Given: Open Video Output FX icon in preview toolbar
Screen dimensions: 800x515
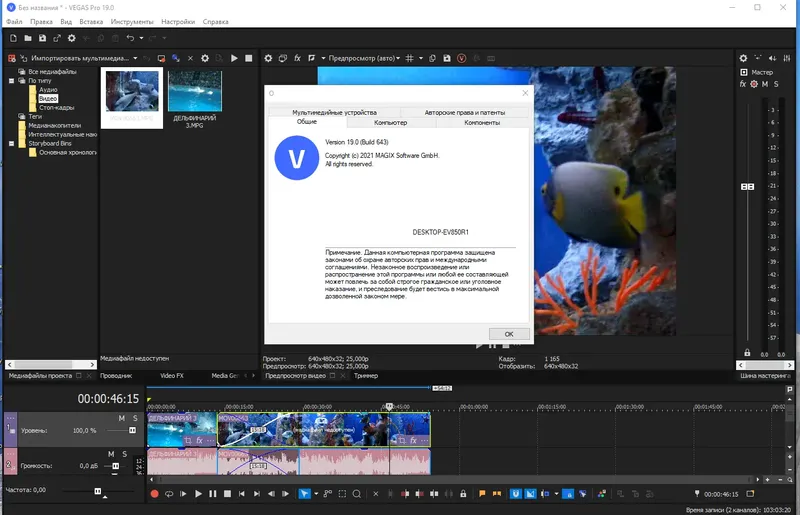Looking at the screenshot, I should tap(297, 58).
